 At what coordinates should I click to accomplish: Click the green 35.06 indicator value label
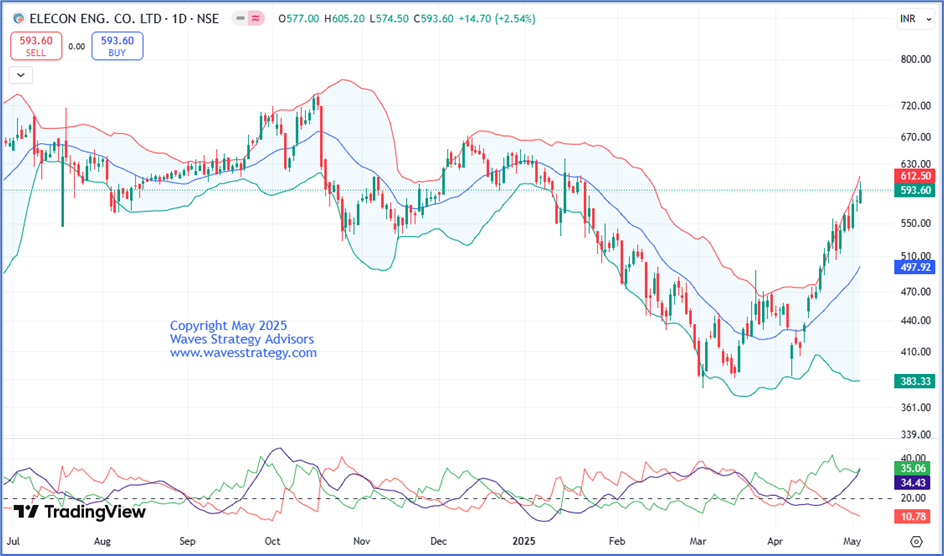tap(913, 468)
